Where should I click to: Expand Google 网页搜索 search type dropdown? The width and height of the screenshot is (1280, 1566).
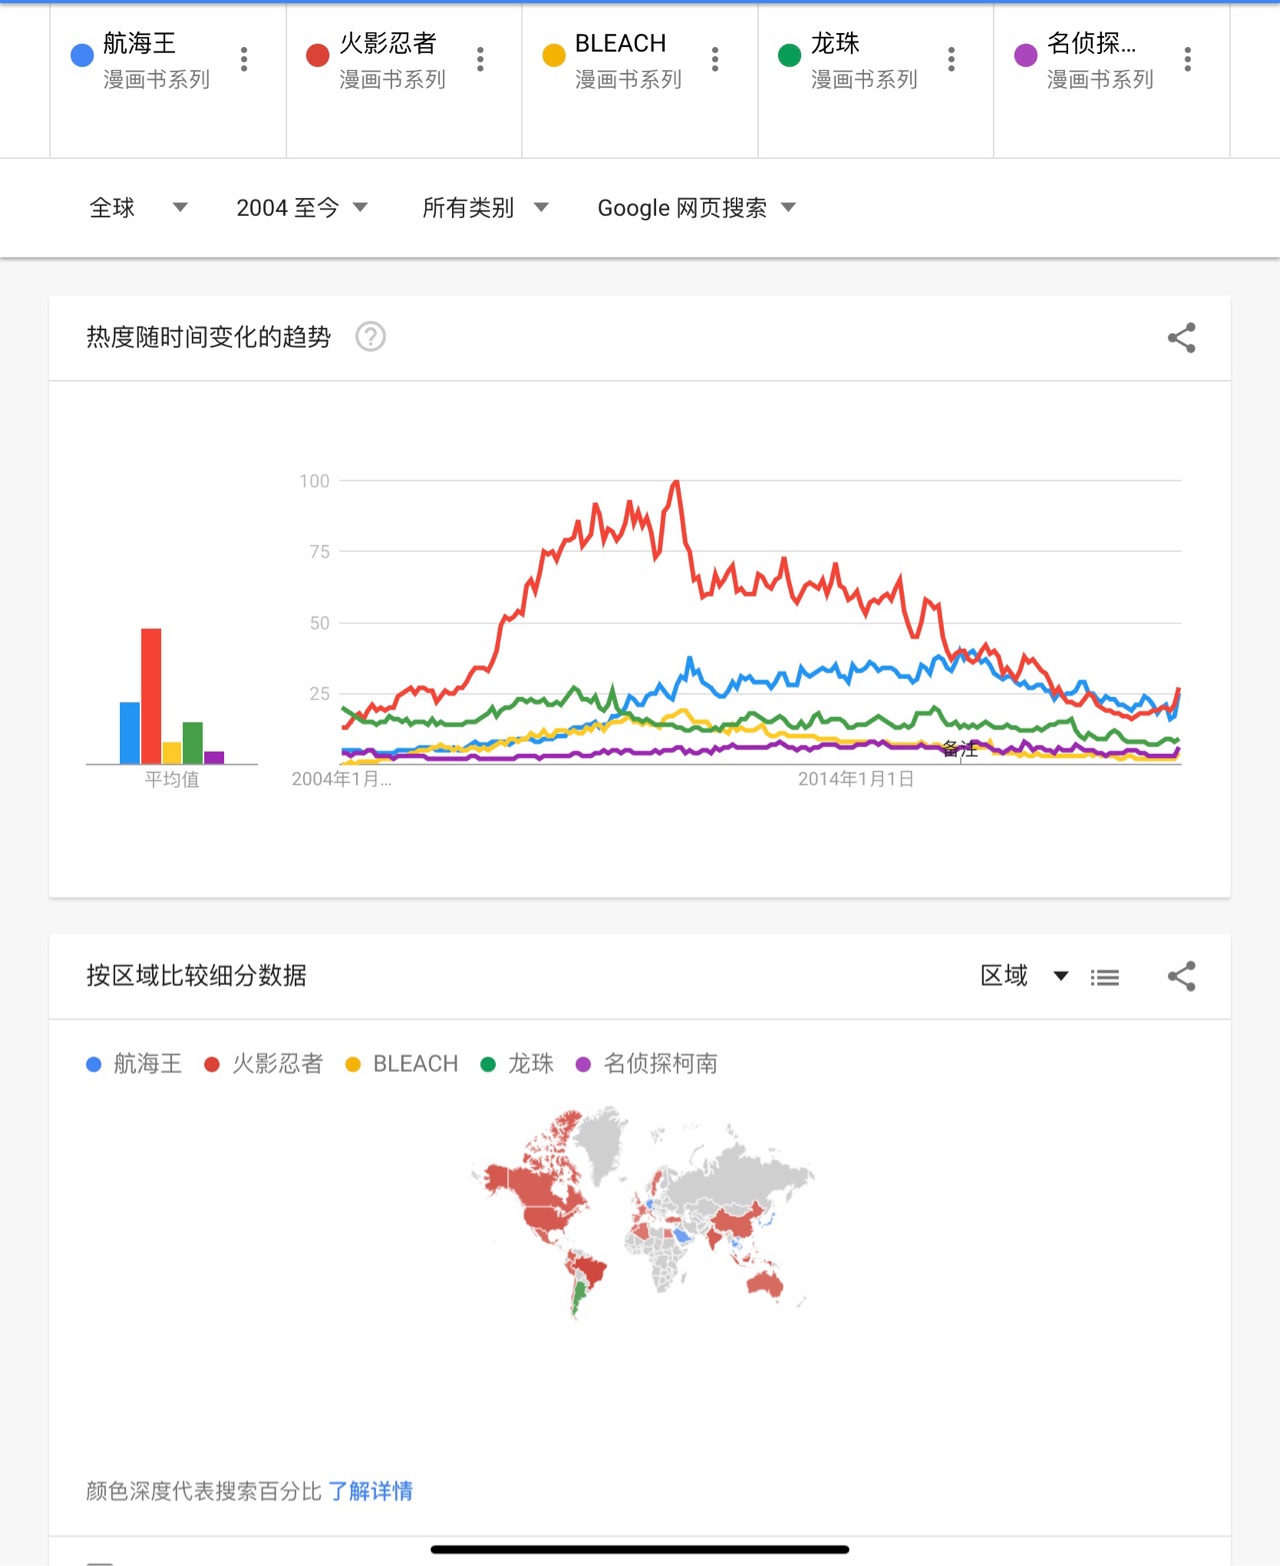(x=696, y=208)
